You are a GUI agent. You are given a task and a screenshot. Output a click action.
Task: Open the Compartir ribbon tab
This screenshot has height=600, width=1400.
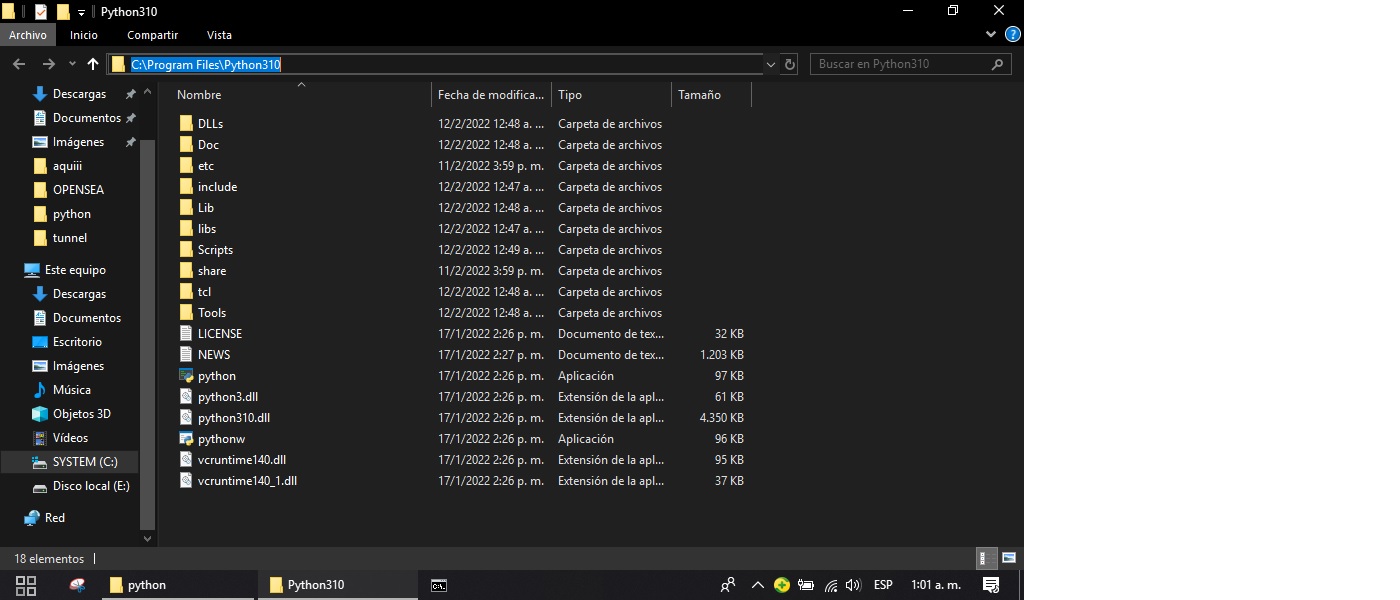tap(152, 35)
